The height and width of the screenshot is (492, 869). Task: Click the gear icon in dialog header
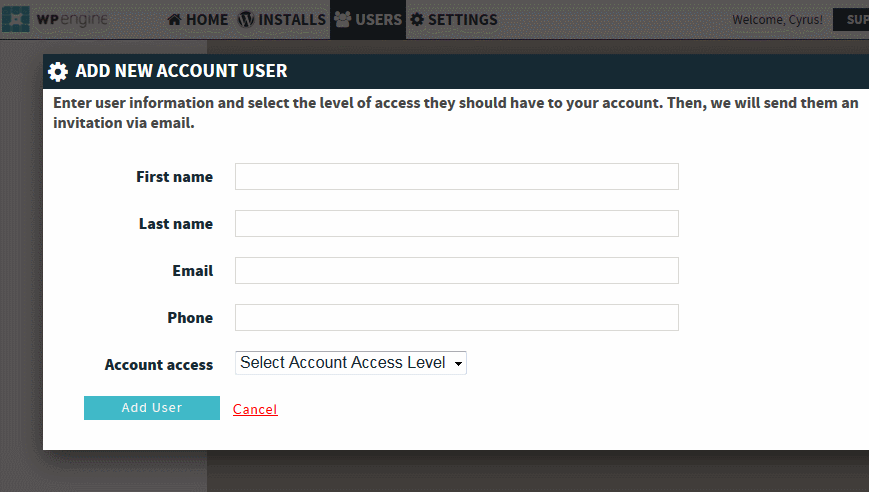click(x=58, y=71)
